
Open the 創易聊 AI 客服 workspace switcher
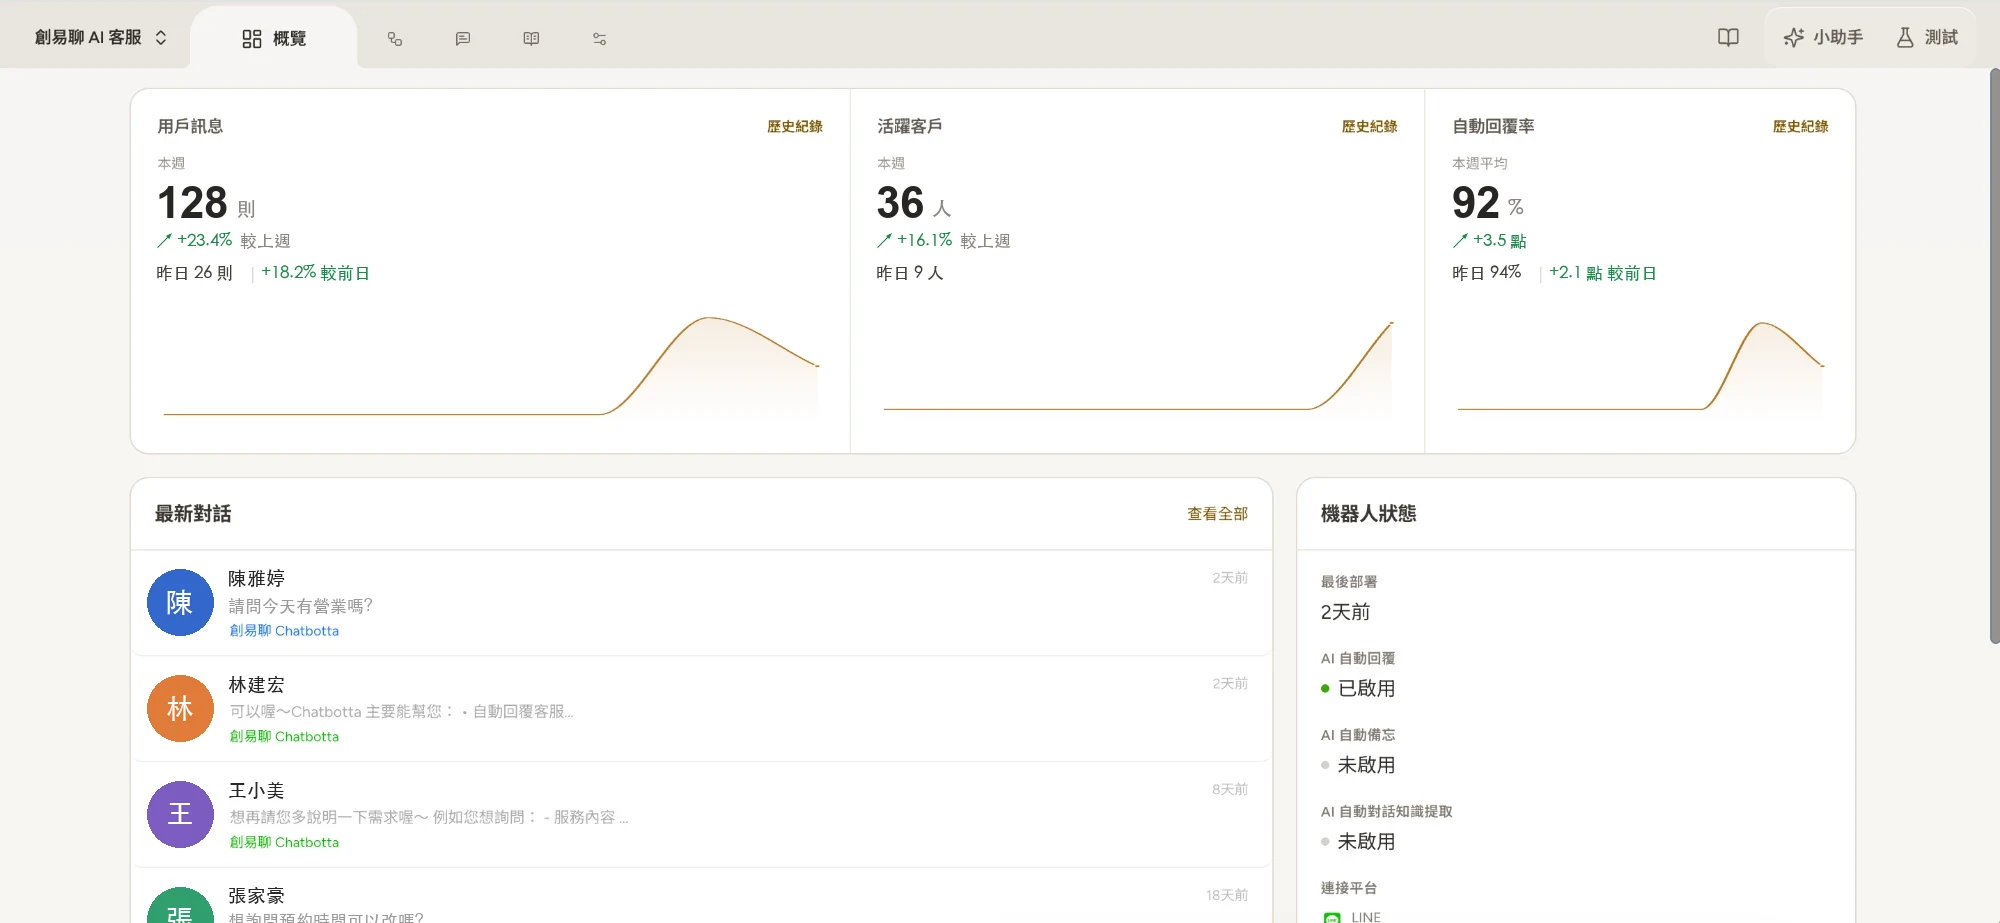100,38
